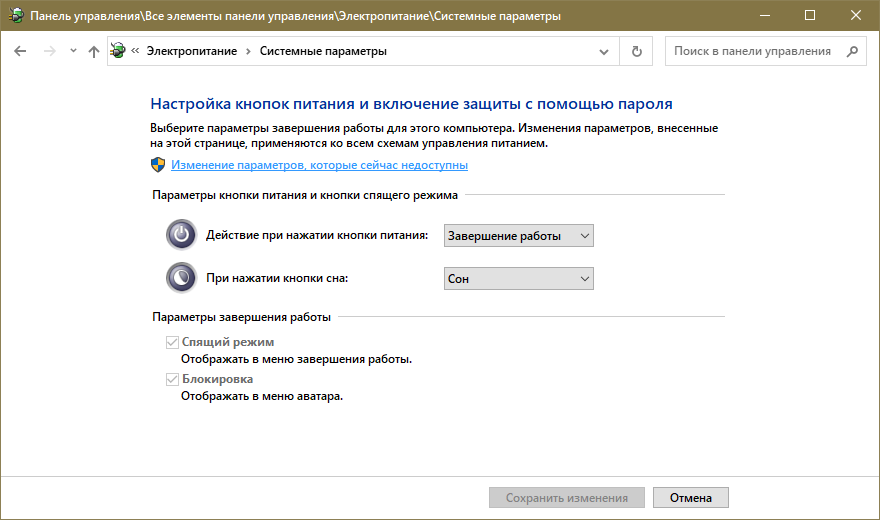Click the magnifier icon in the search box
Viewport: 880px width, 520px height.
pos(852,51)
